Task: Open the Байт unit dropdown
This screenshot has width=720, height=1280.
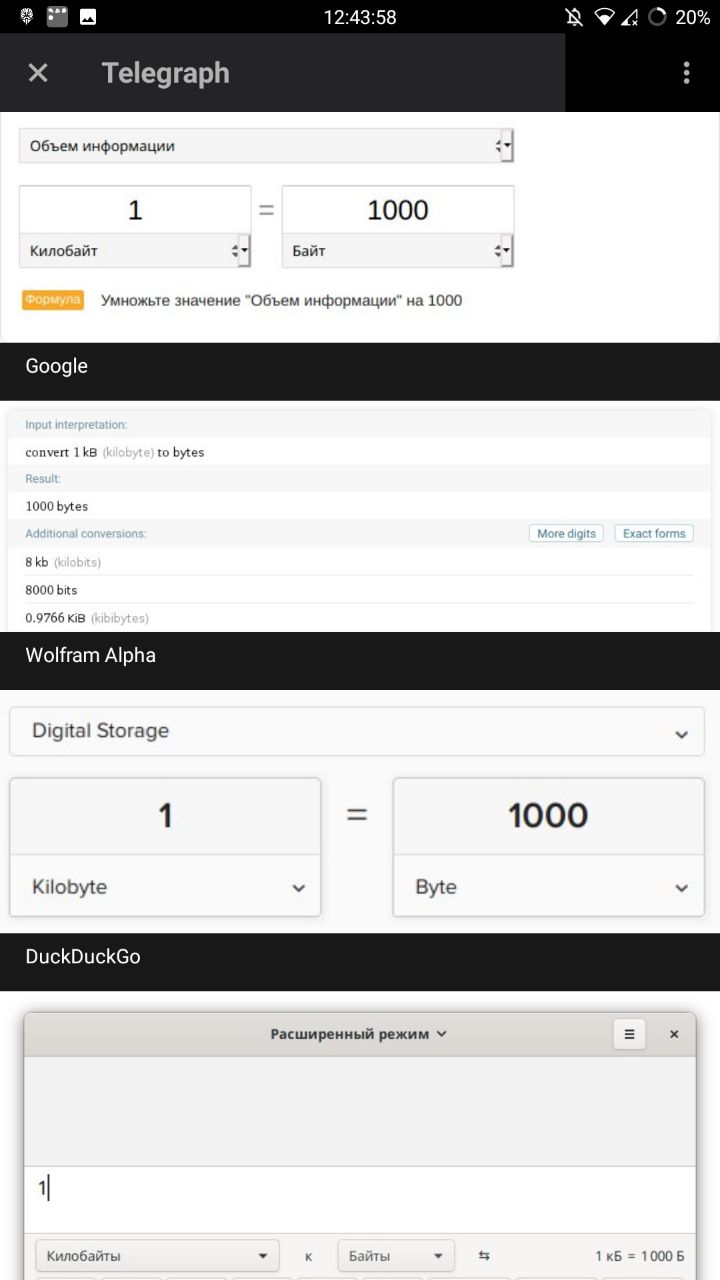Action: point(398,251)
